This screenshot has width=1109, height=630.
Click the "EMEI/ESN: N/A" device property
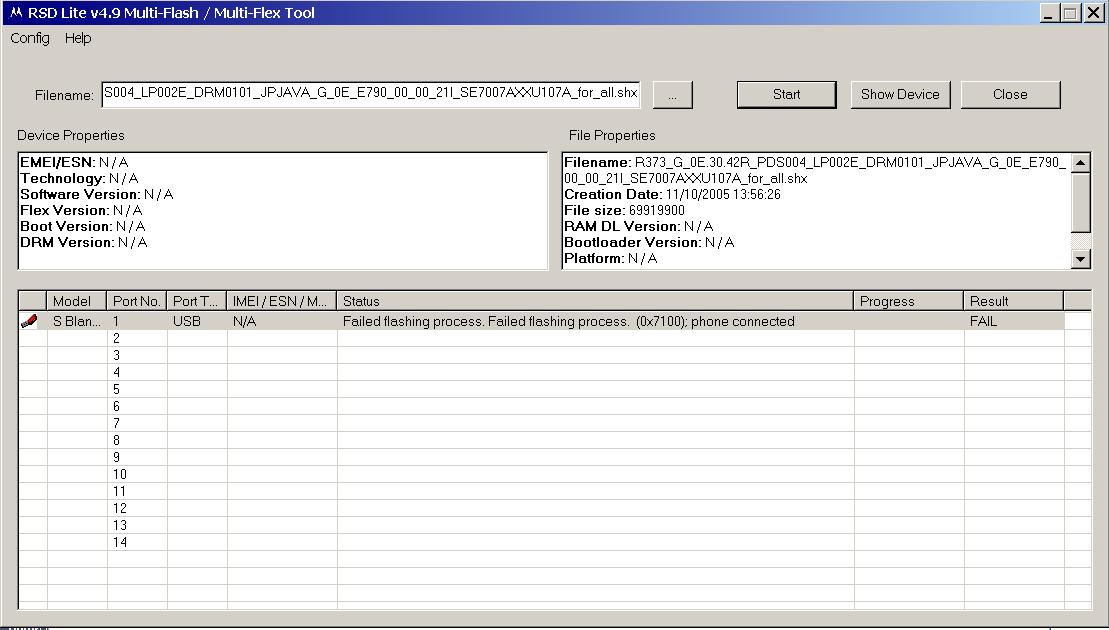tap(74, 163)
